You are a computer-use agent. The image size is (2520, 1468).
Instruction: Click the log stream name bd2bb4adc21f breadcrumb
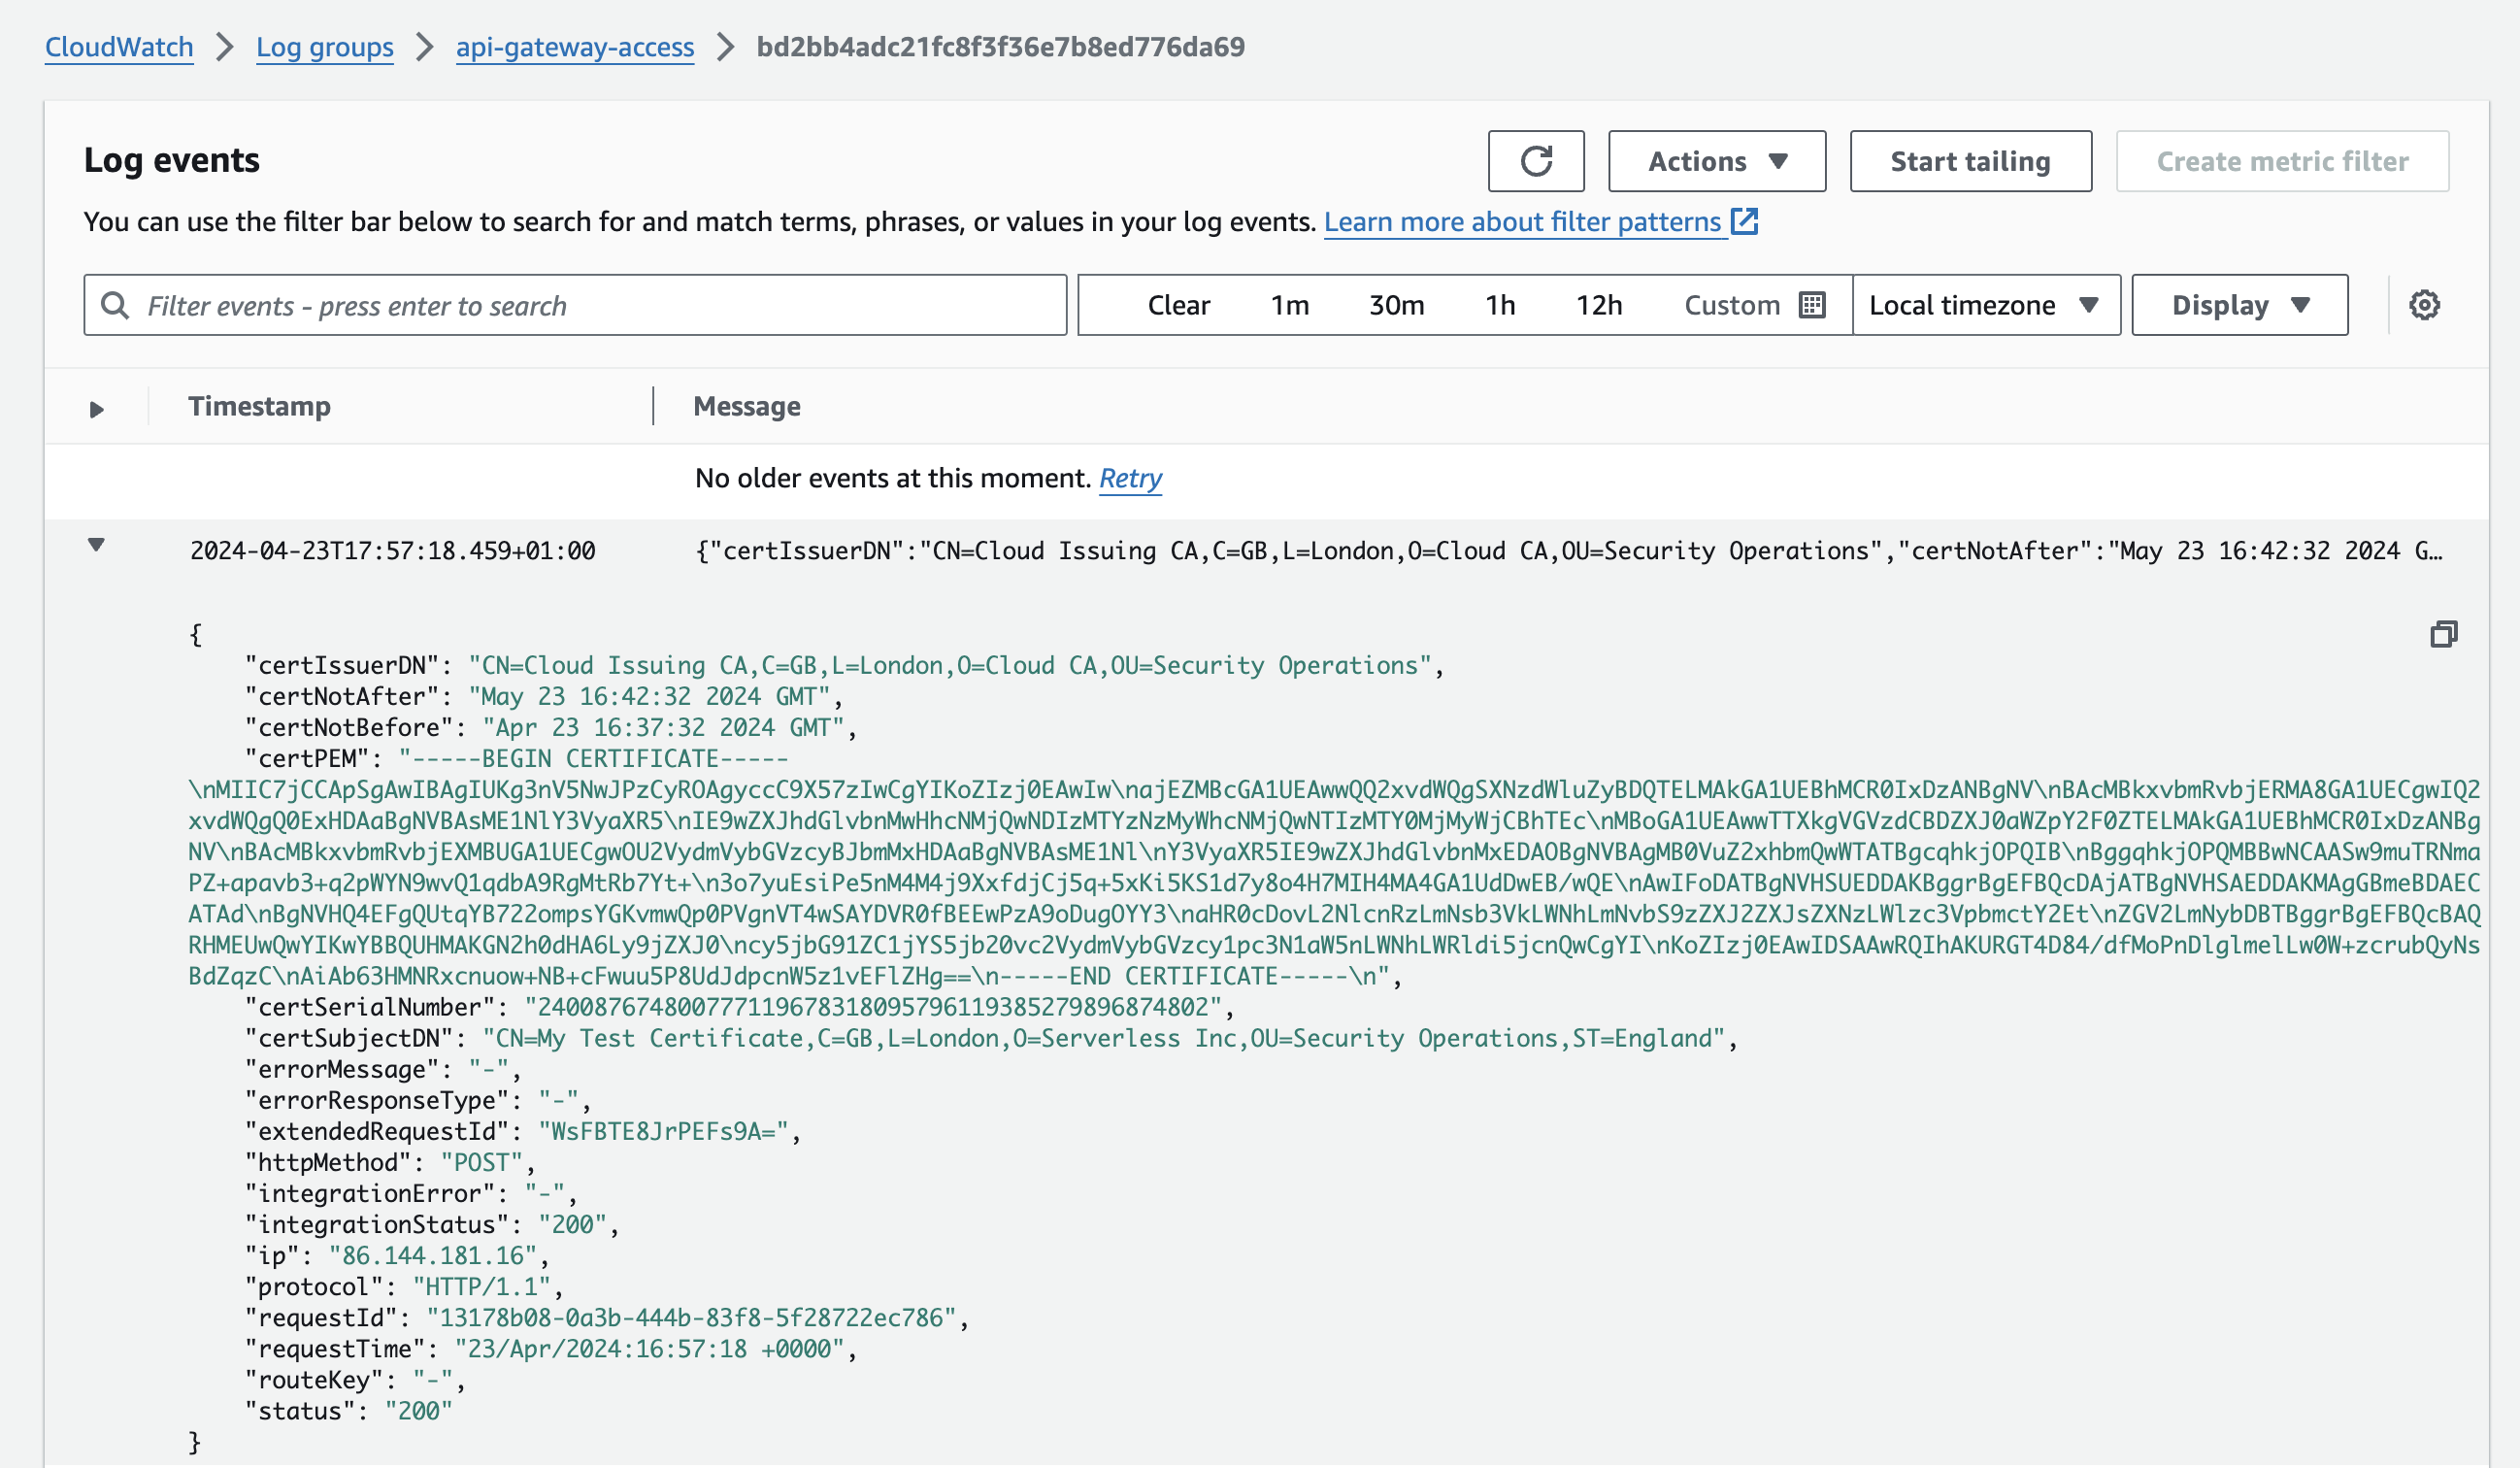[x=1000, y=47]
